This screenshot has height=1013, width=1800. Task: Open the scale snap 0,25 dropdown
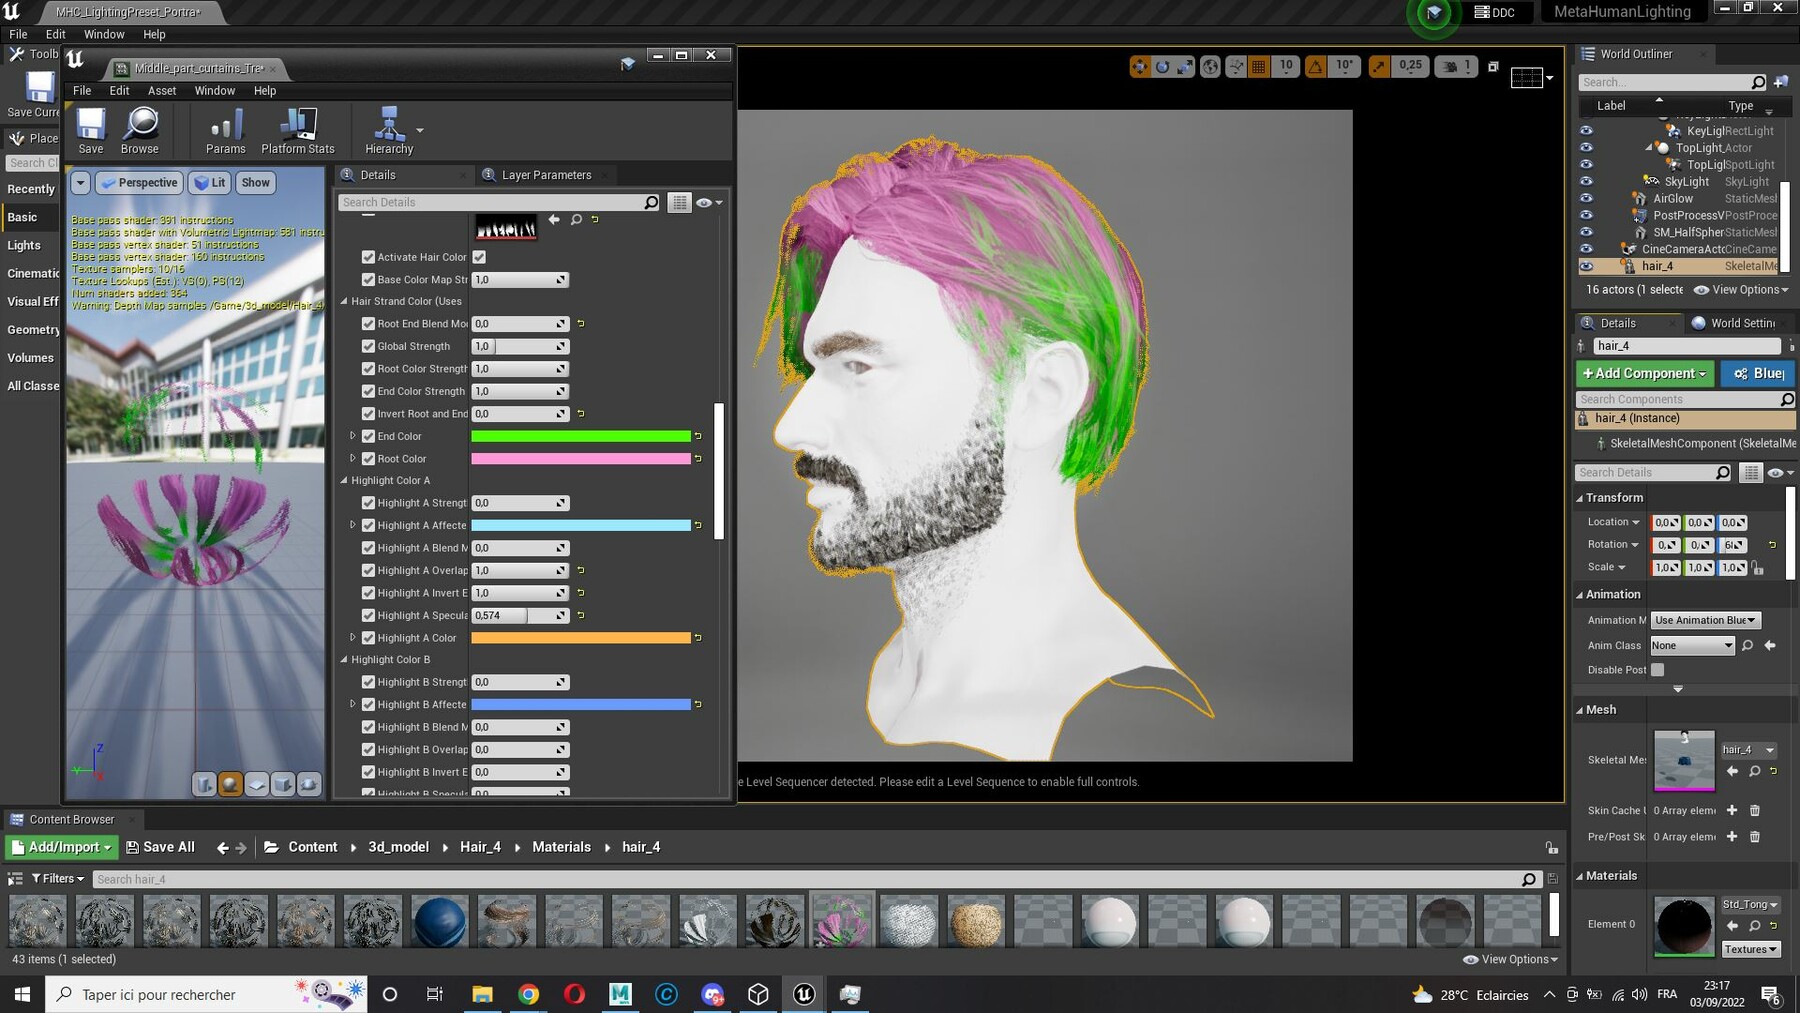pyautogui.click(x=1410, y=66)
